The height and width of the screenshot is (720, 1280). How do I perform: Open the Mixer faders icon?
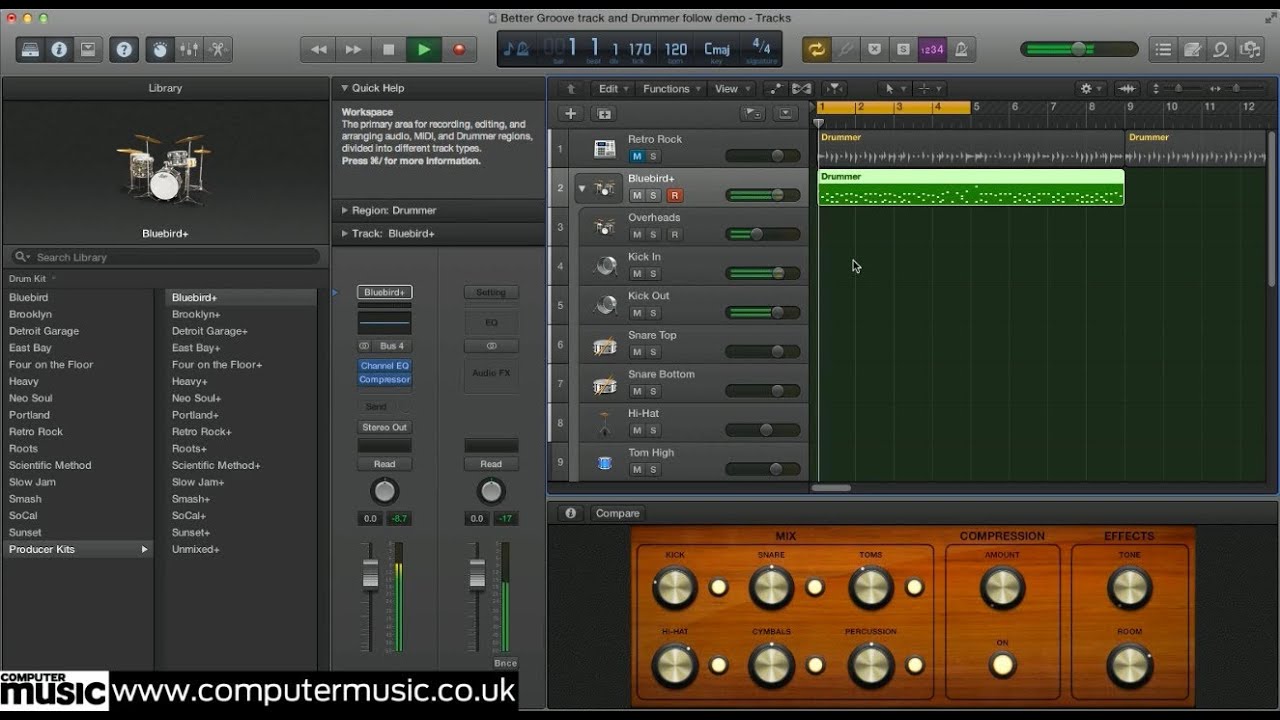click(x=188, y=49)
